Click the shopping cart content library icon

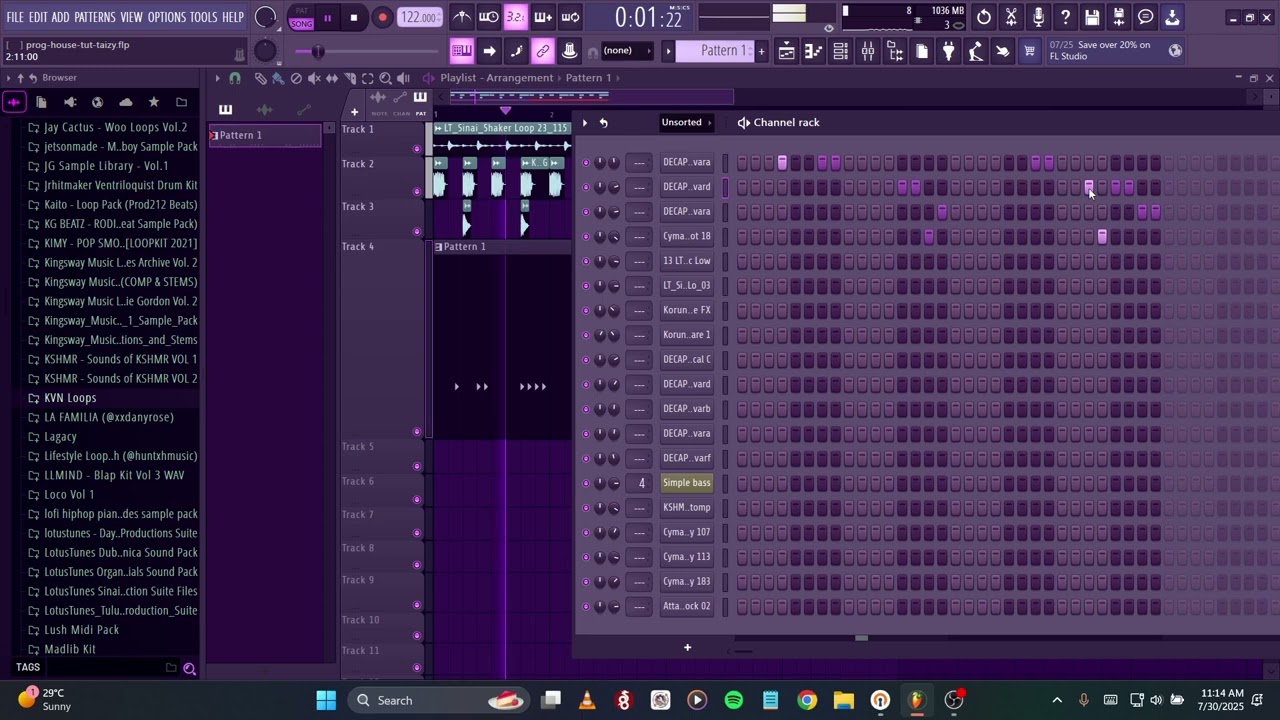point(1029,51)
